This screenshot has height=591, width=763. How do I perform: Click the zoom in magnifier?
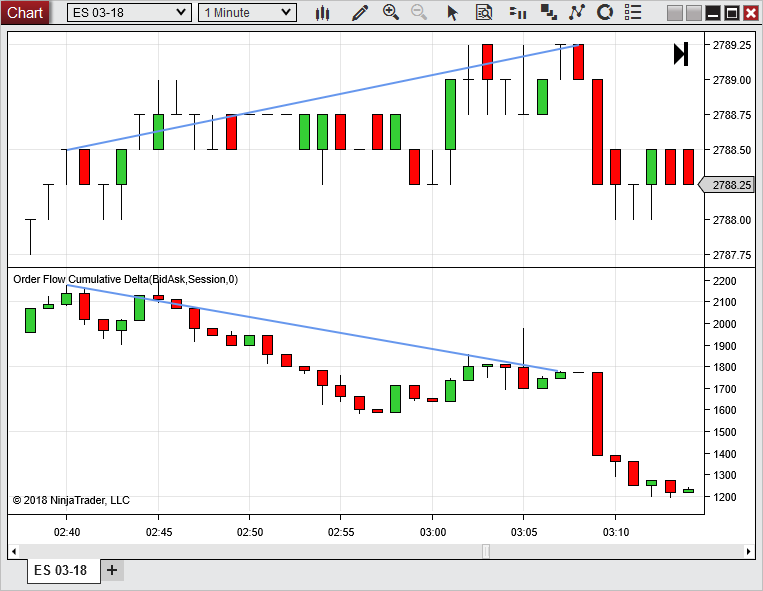pos(391,13)
